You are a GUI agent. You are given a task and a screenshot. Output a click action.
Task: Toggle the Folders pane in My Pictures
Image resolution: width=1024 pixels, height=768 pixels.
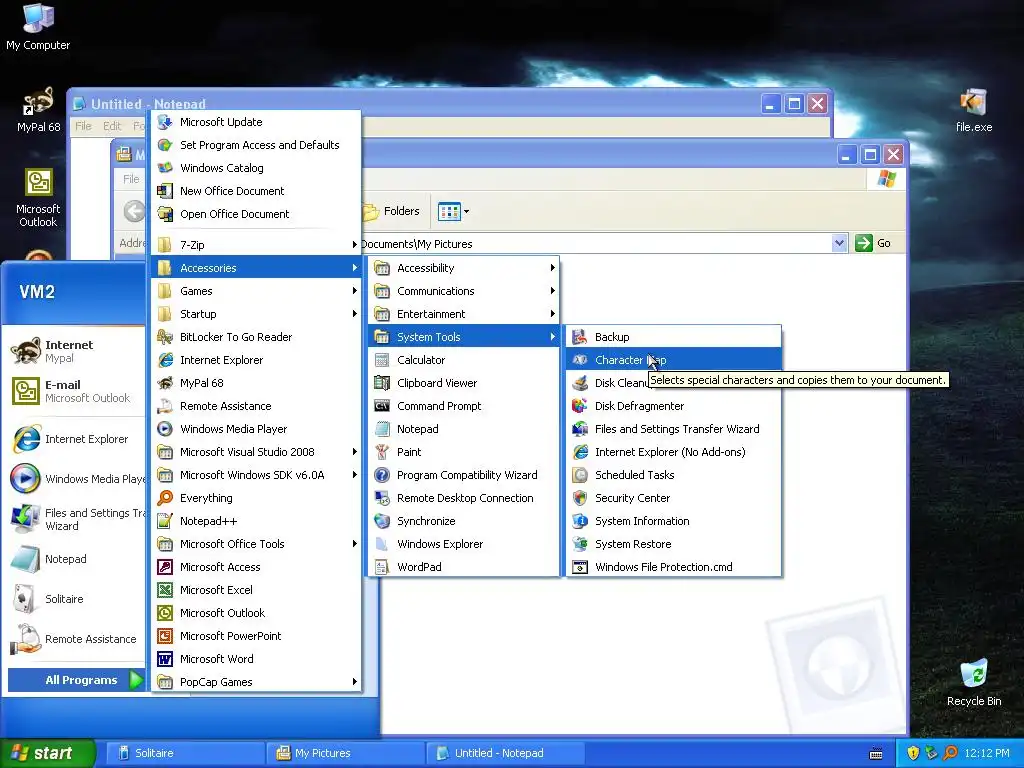pos(391,212)
